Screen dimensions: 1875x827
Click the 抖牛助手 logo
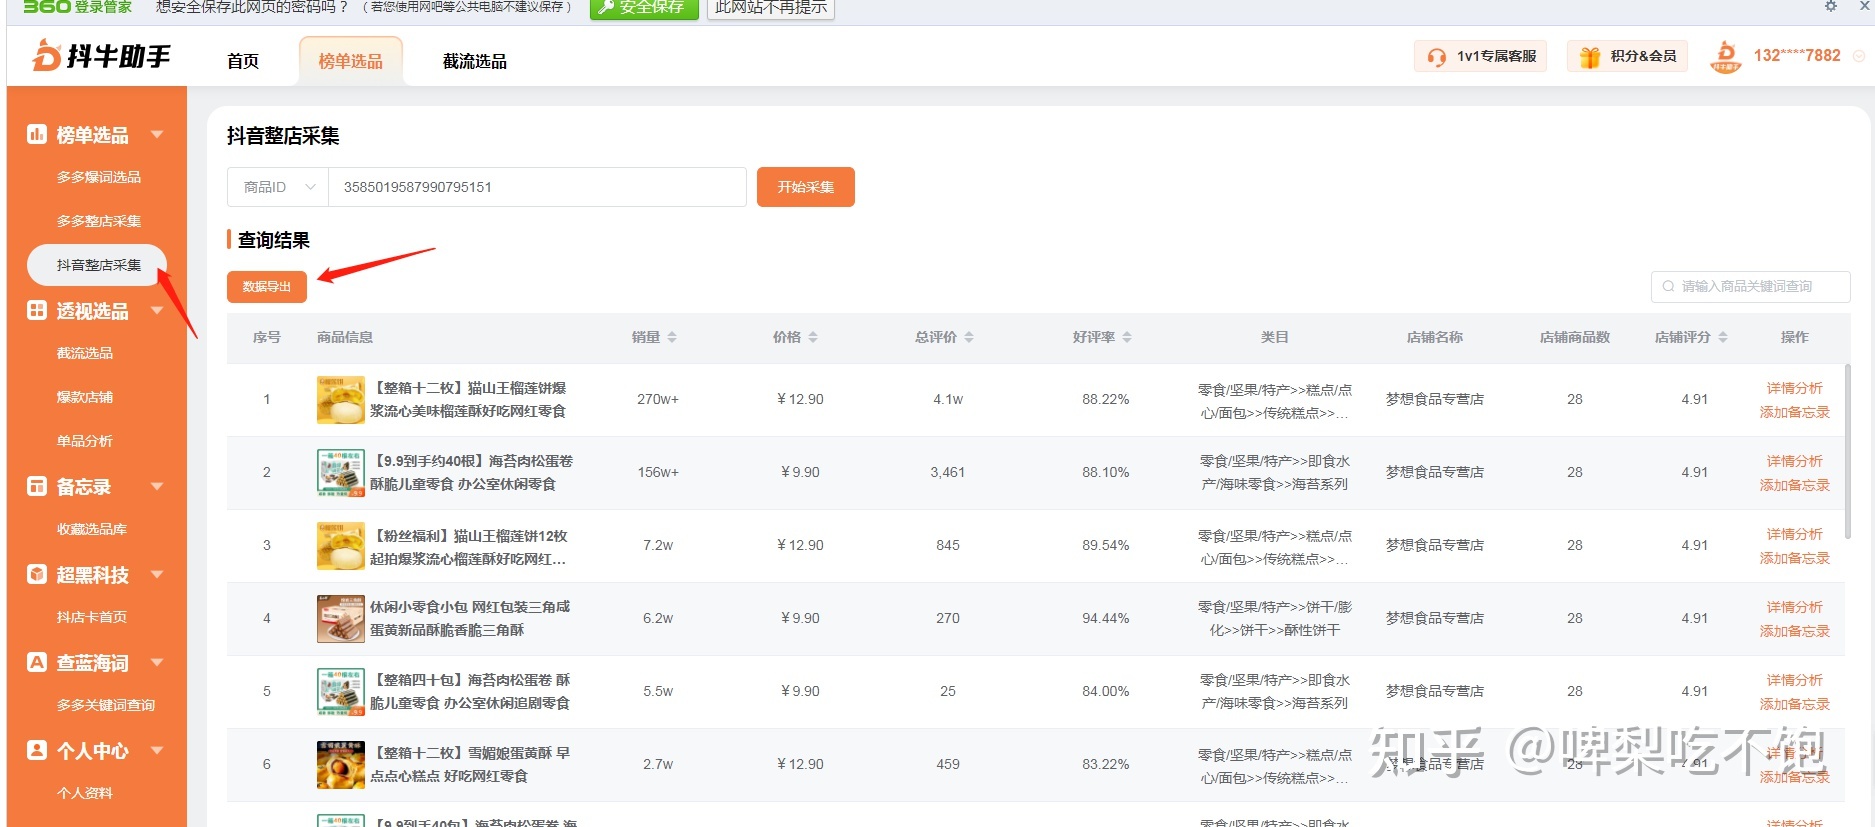tap(101, 56)
